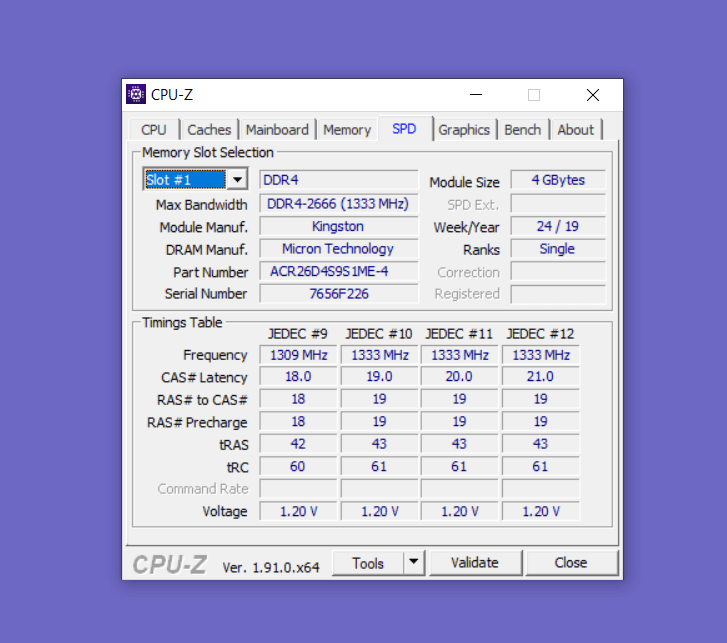
Task: Click the Validate button
Action: 475,563
